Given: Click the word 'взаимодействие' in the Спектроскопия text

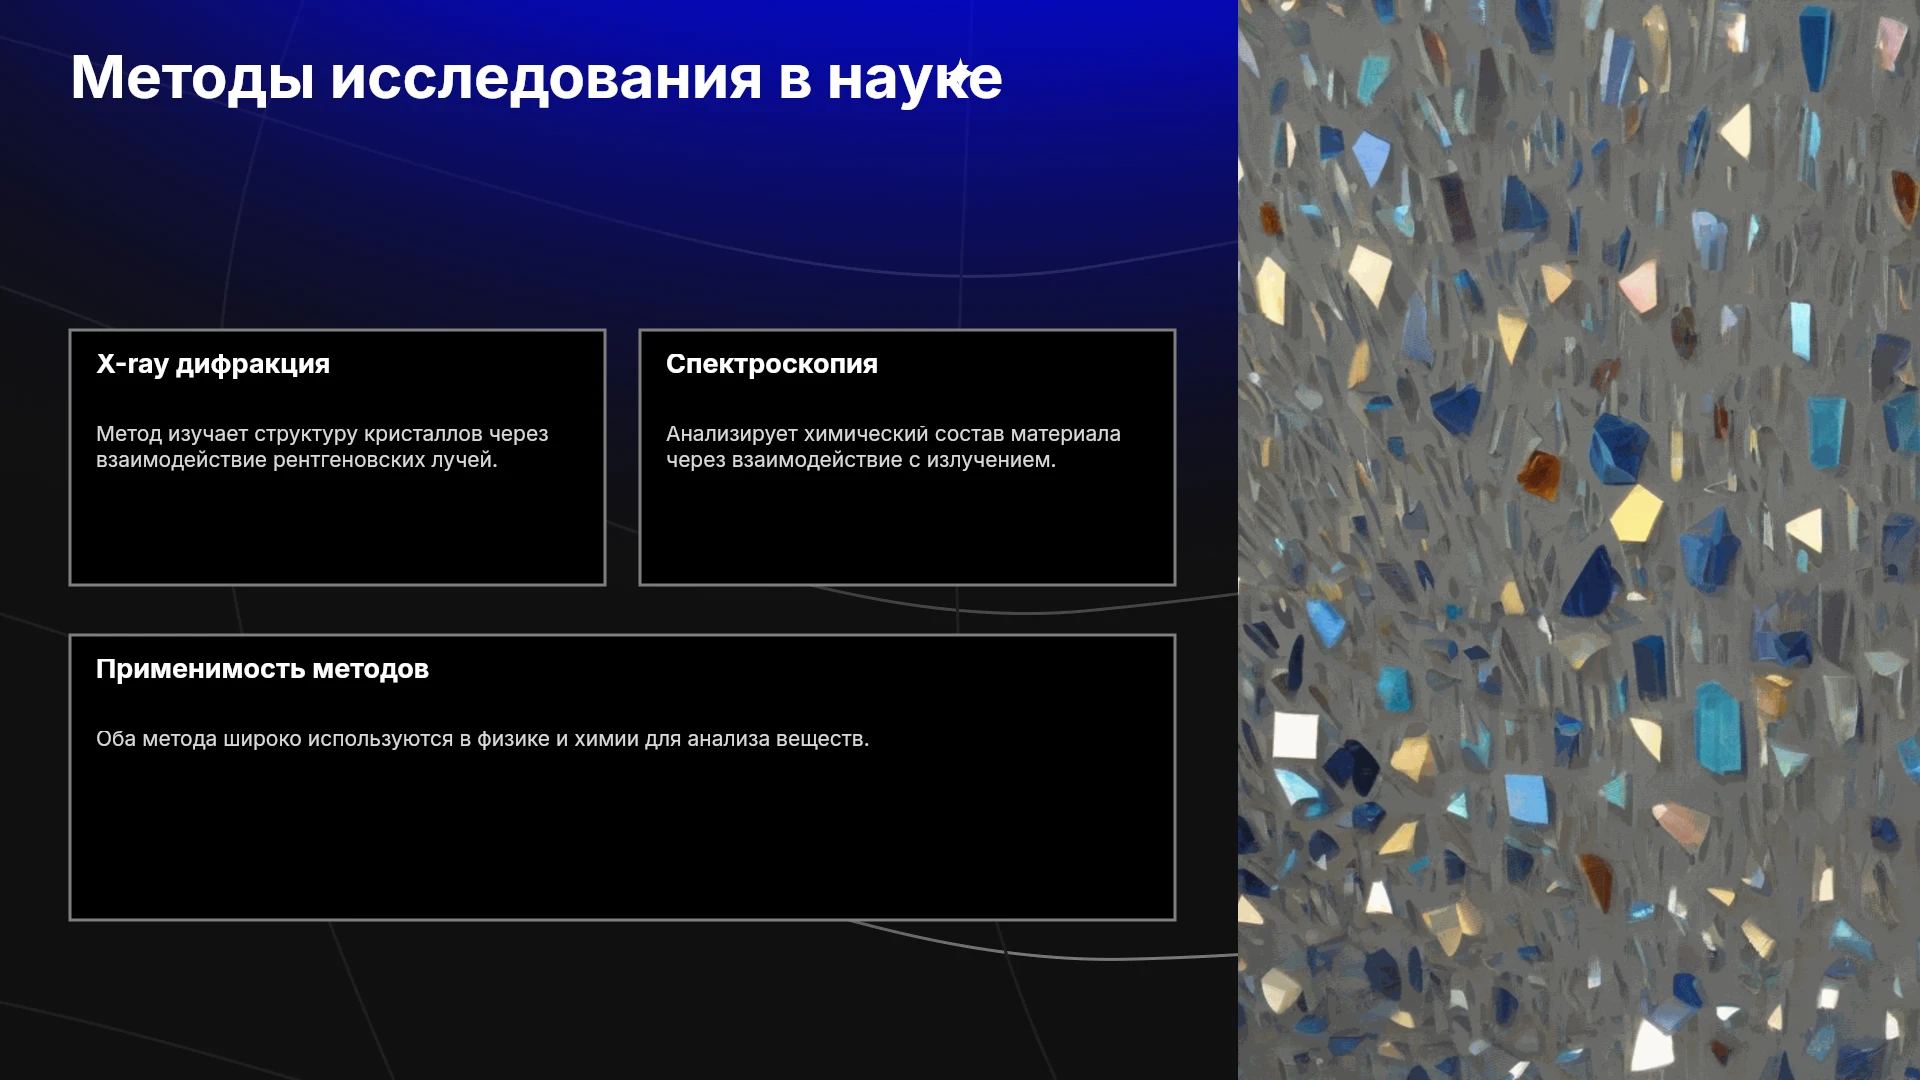Looking at the screenshot, I should coord(817,460).
